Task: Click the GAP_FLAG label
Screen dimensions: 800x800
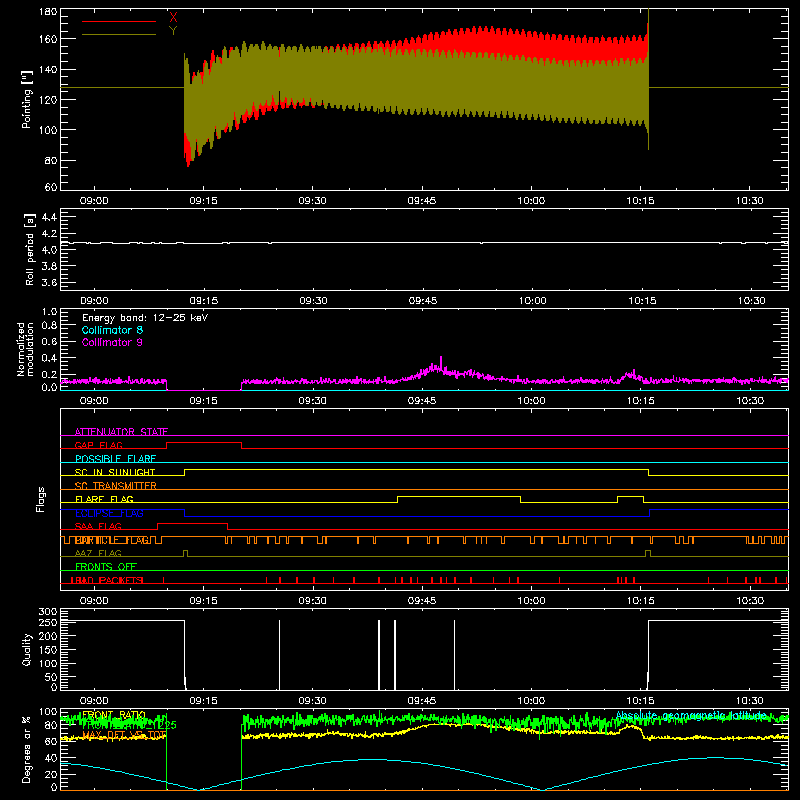Action: click(x=98, y=445)
